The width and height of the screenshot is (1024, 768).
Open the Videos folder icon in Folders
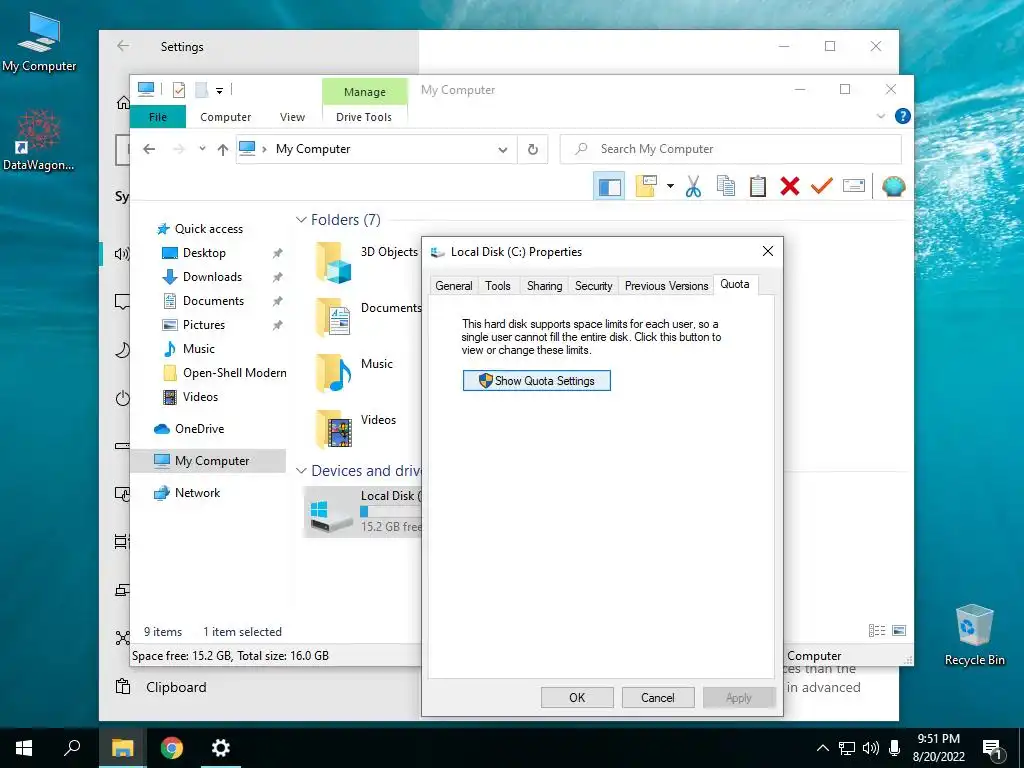click(x=334, y=429)
